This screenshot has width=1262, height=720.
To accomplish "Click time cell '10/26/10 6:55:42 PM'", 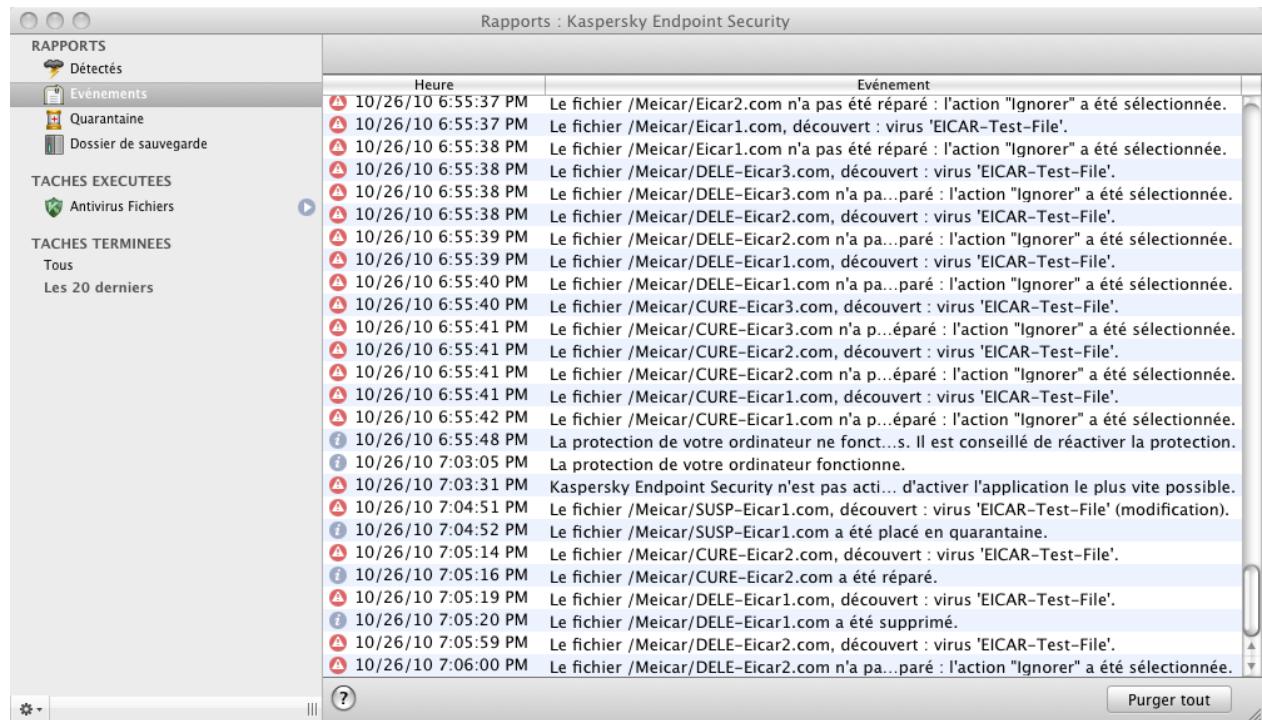I will point(442,418).
